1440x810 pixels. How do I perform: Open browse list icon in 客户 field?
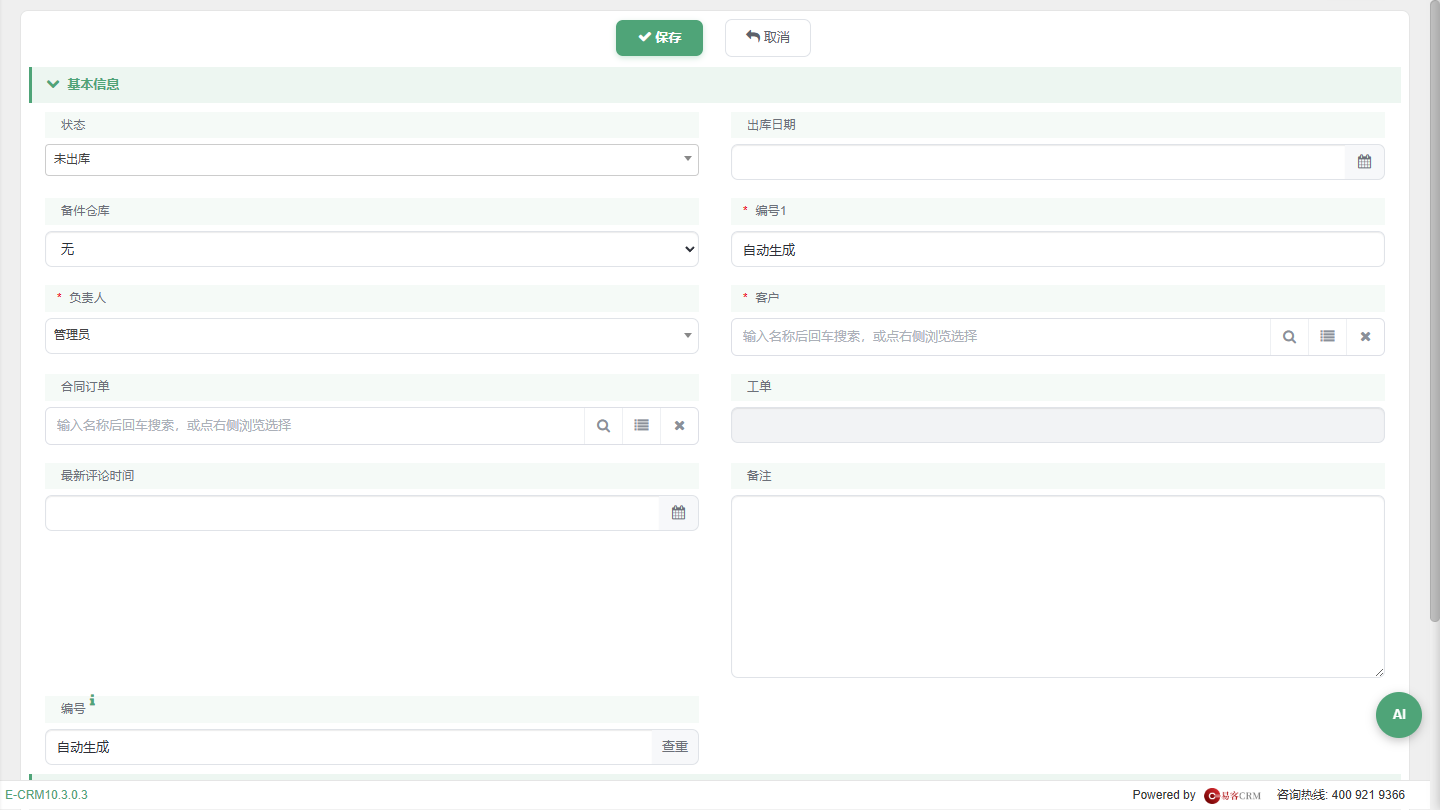point(1327,337)
